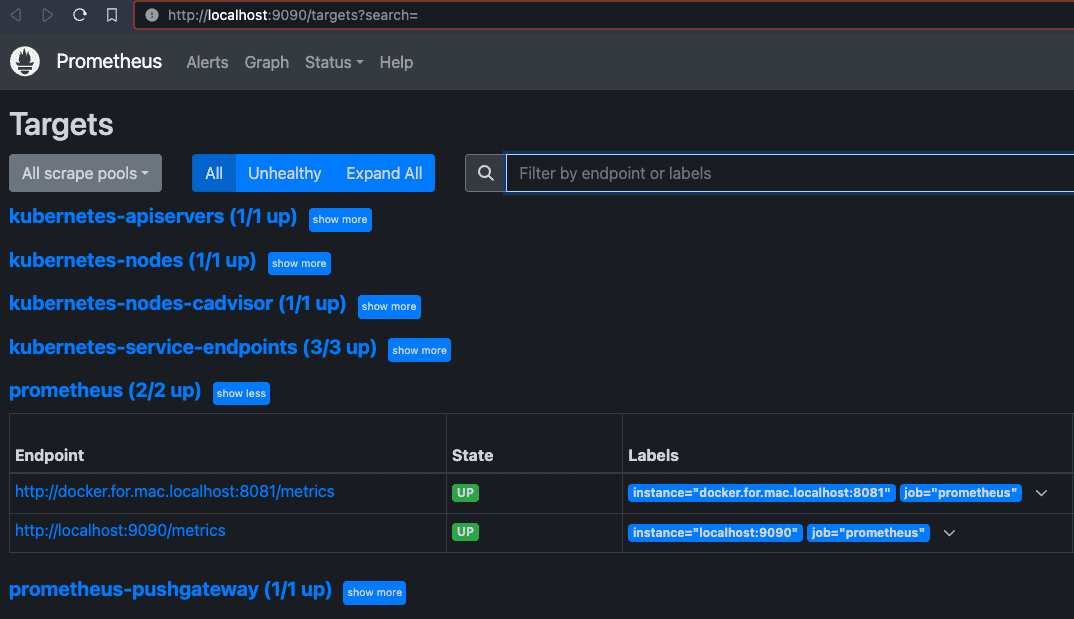Click the UP badge for docker.for.mac.localhost

point(465,493)
